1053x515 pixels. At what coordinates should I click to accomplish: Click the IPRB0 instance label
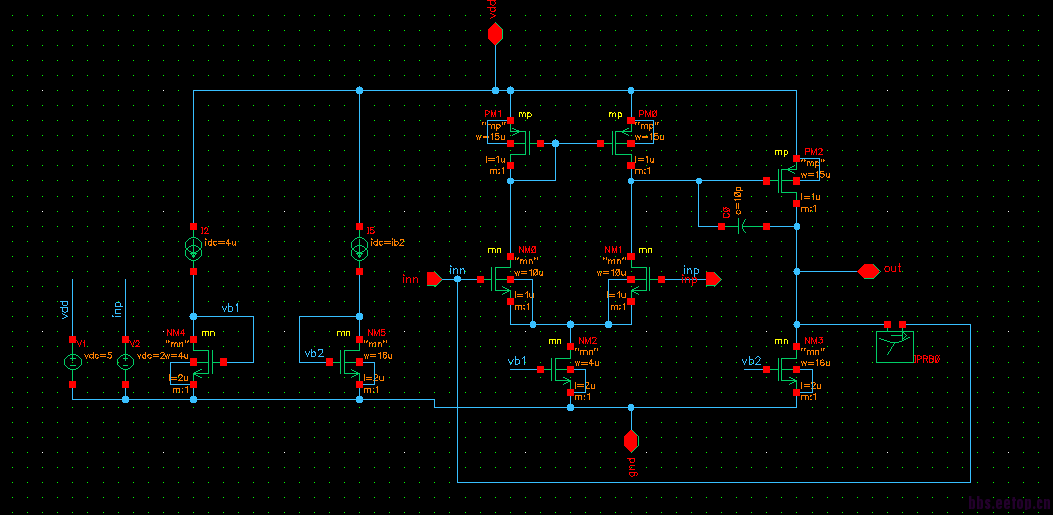(x=927, y=360)
